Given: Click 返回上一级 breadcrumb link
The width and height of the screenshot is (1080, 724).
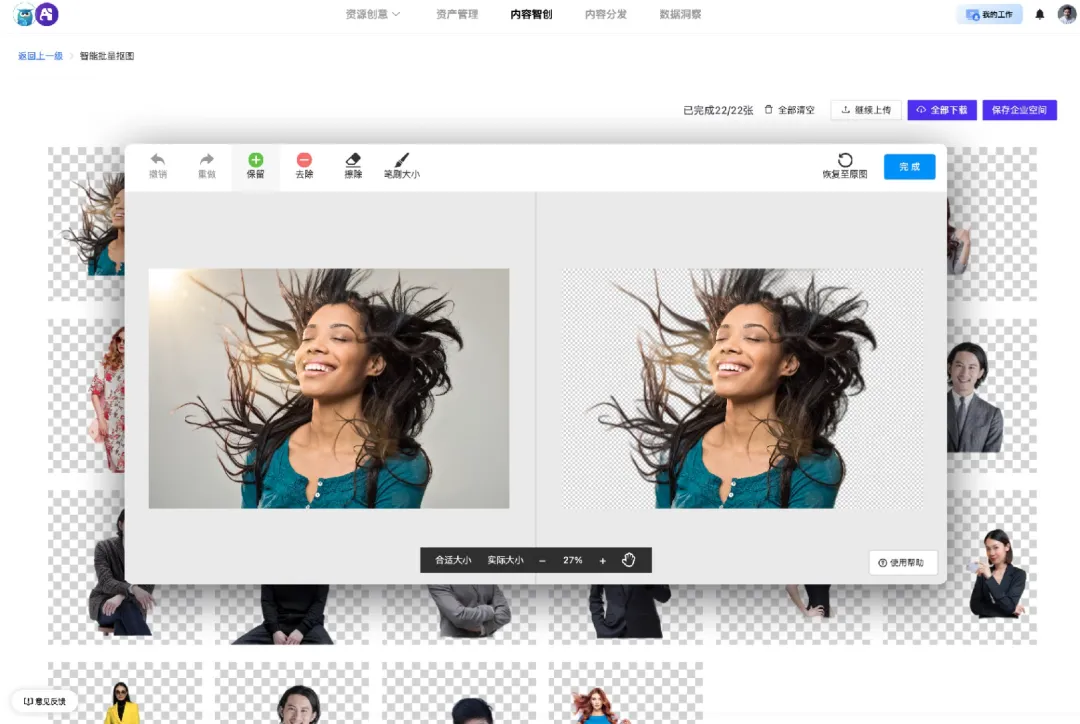Looking at the screenshot, I should (x=40, y=56).
